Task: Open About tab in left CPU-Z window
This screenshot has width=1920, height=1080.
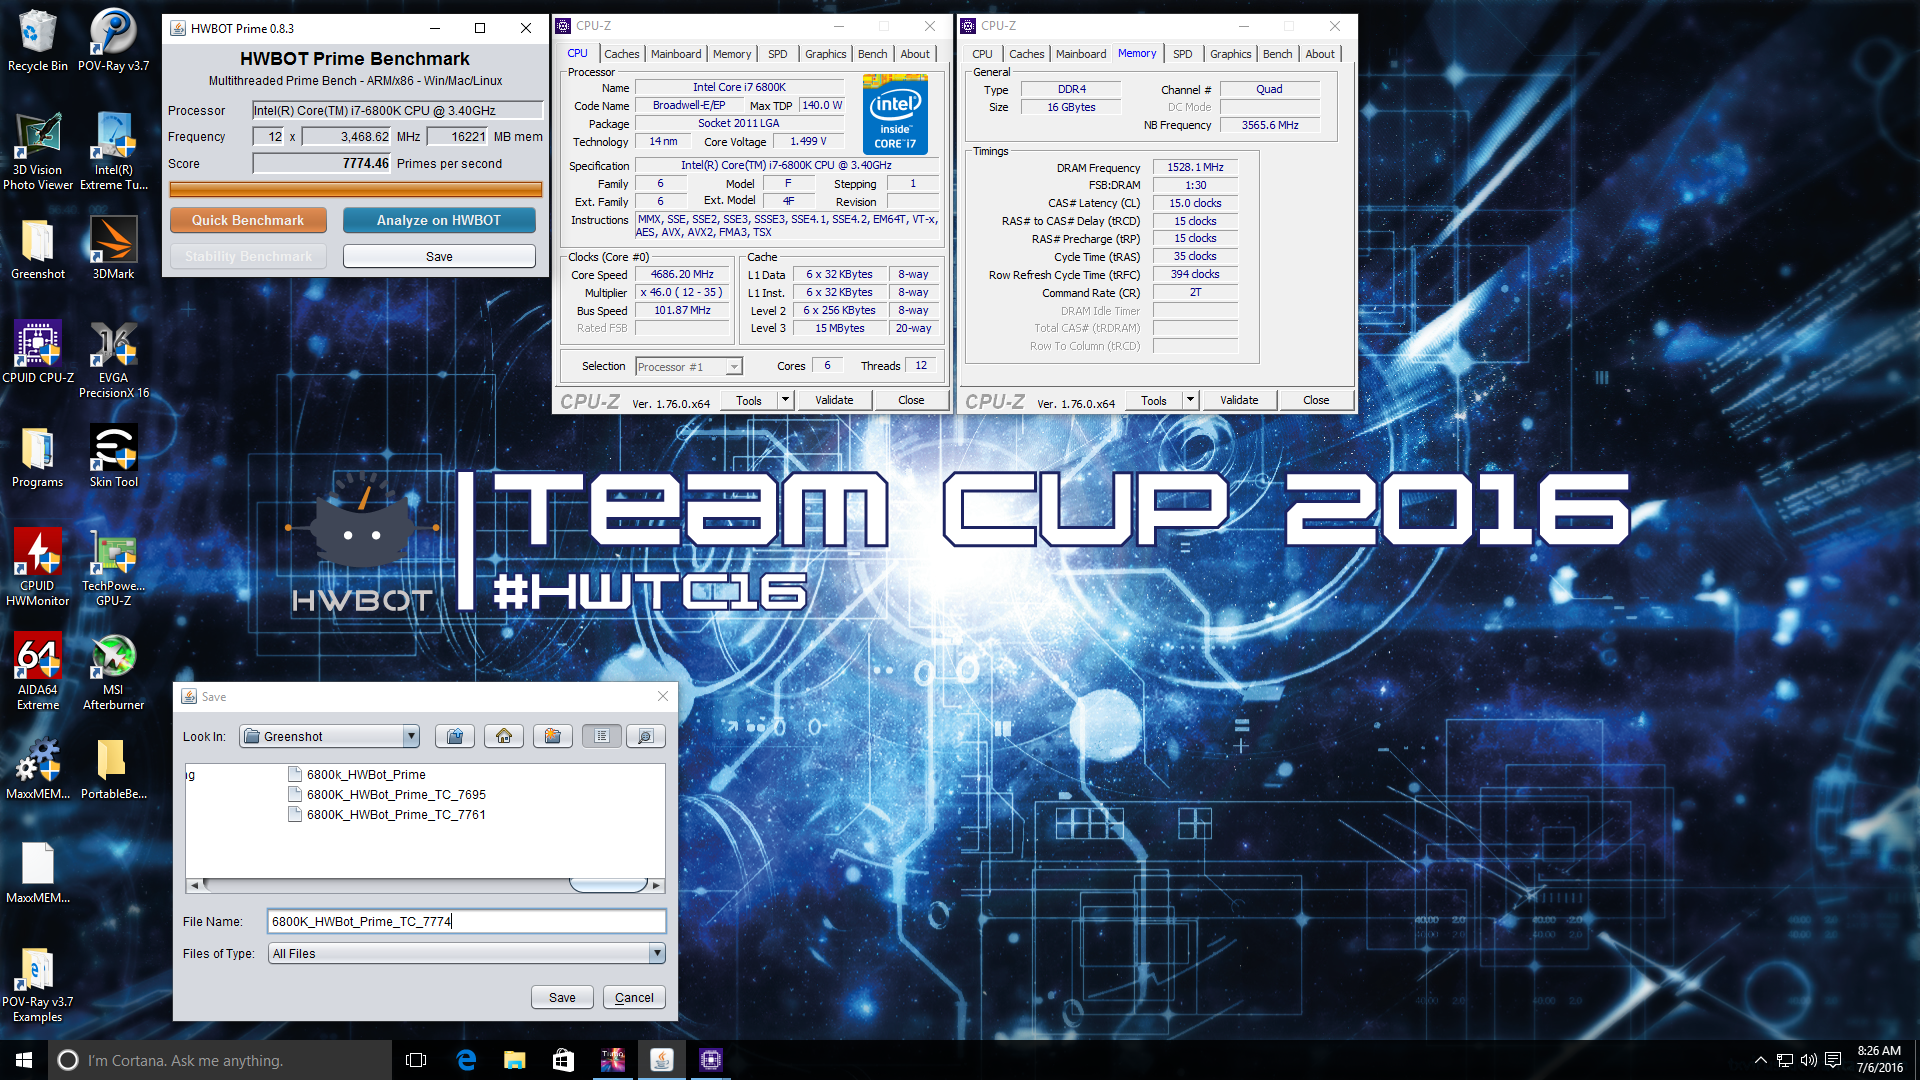Action: tap(915, 54)
